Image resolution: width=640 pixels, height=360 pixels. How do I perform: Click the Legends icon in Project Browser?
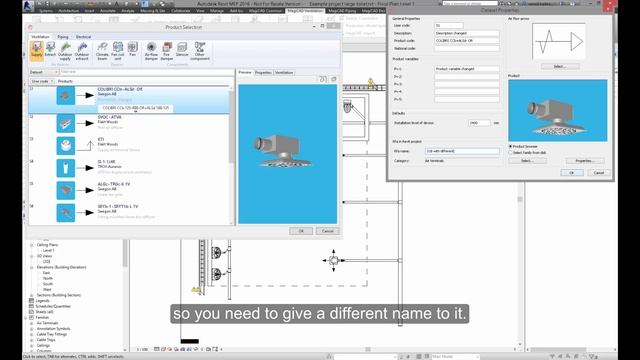click(31, 300)
